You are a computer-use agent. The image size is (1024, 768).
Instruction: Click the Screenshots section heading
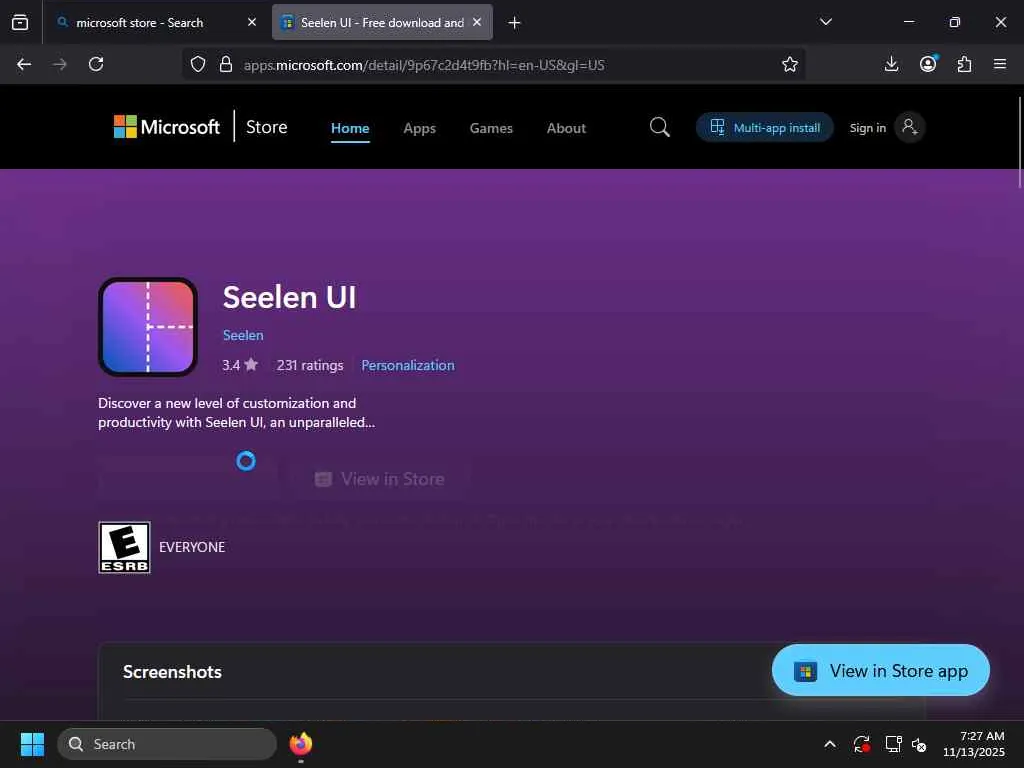[172, 672]
